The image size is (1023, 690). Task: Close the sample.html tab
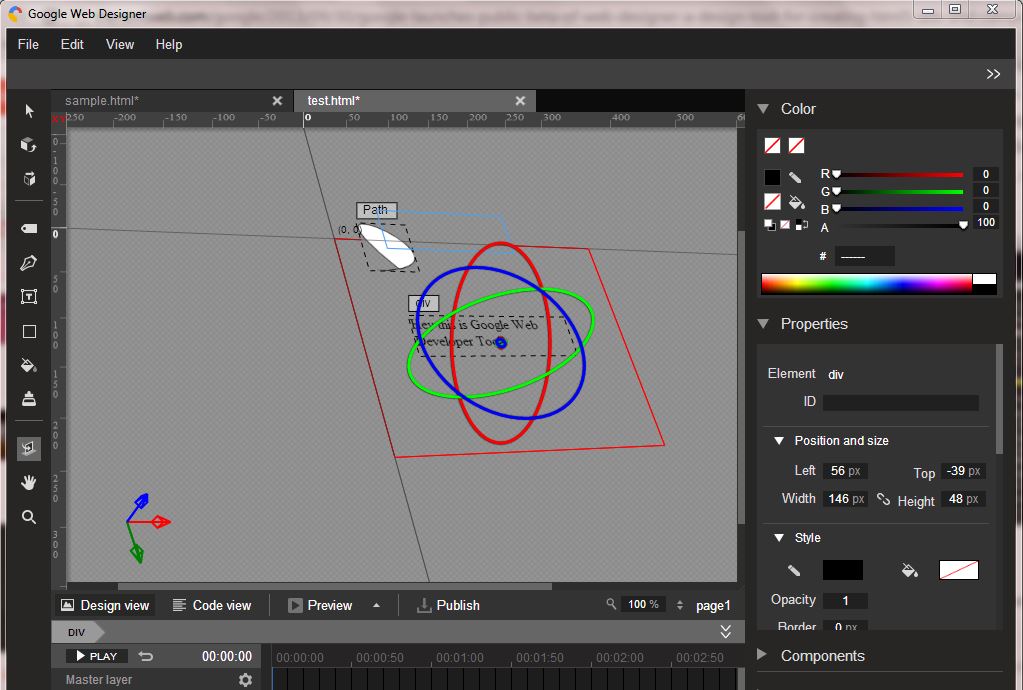[277, 100]
